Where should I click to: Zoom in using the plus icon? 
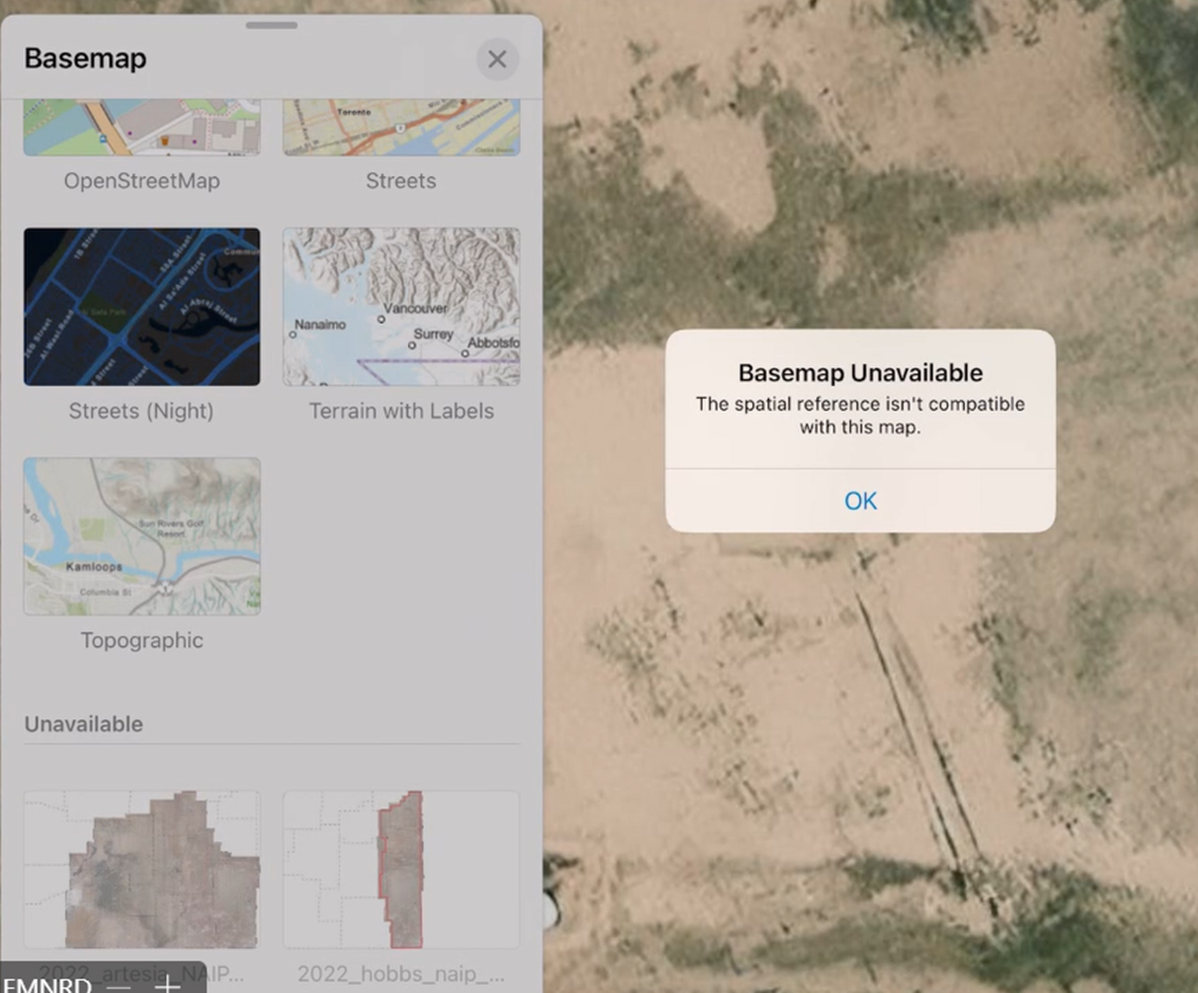point(166,985)
